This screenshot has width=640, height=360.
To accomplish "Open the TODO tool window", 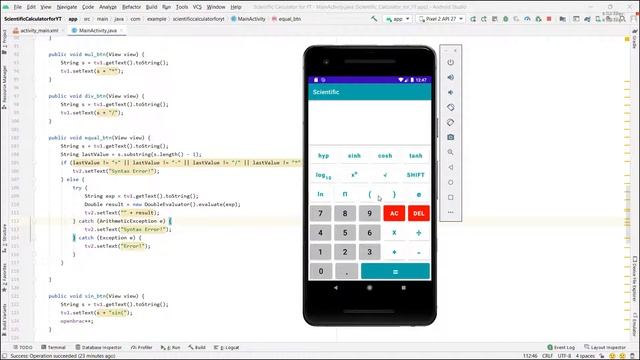I will (23, 347).
